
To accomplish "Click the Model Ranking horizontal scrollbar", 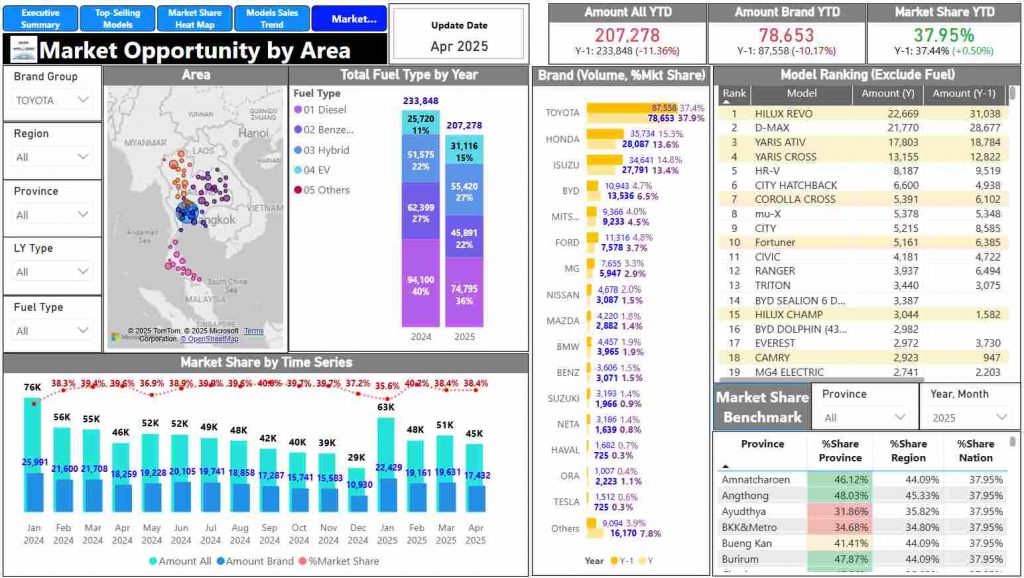I will [822, 379].
